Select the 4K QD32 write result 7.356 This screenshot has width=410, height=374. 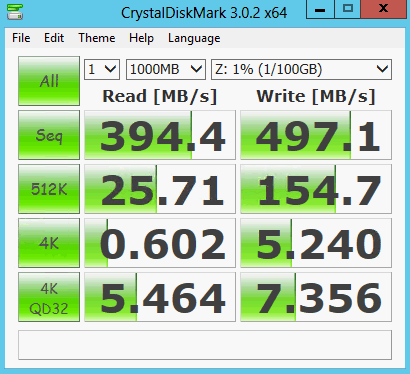pyautogui.click(x=316, y=297)
